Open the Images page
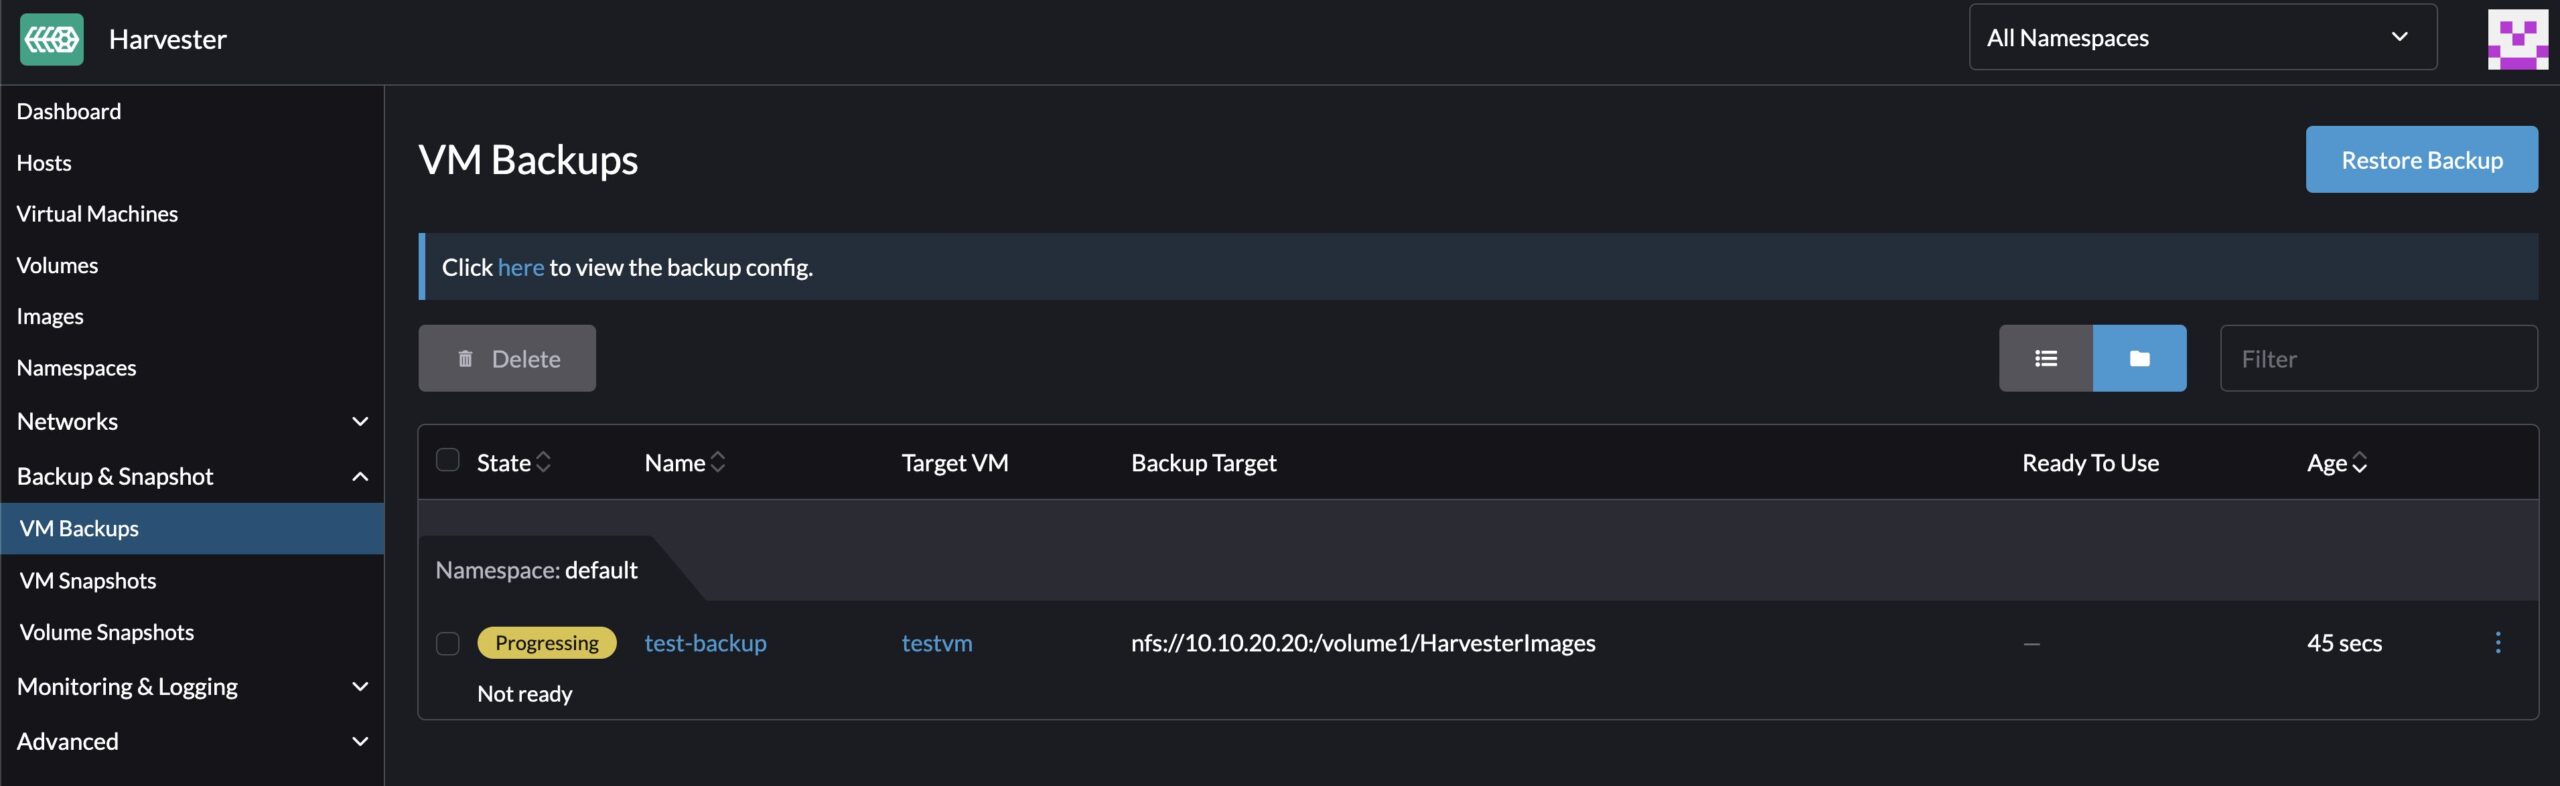The width and height of the screenshot is (2560, 786). 50,316
